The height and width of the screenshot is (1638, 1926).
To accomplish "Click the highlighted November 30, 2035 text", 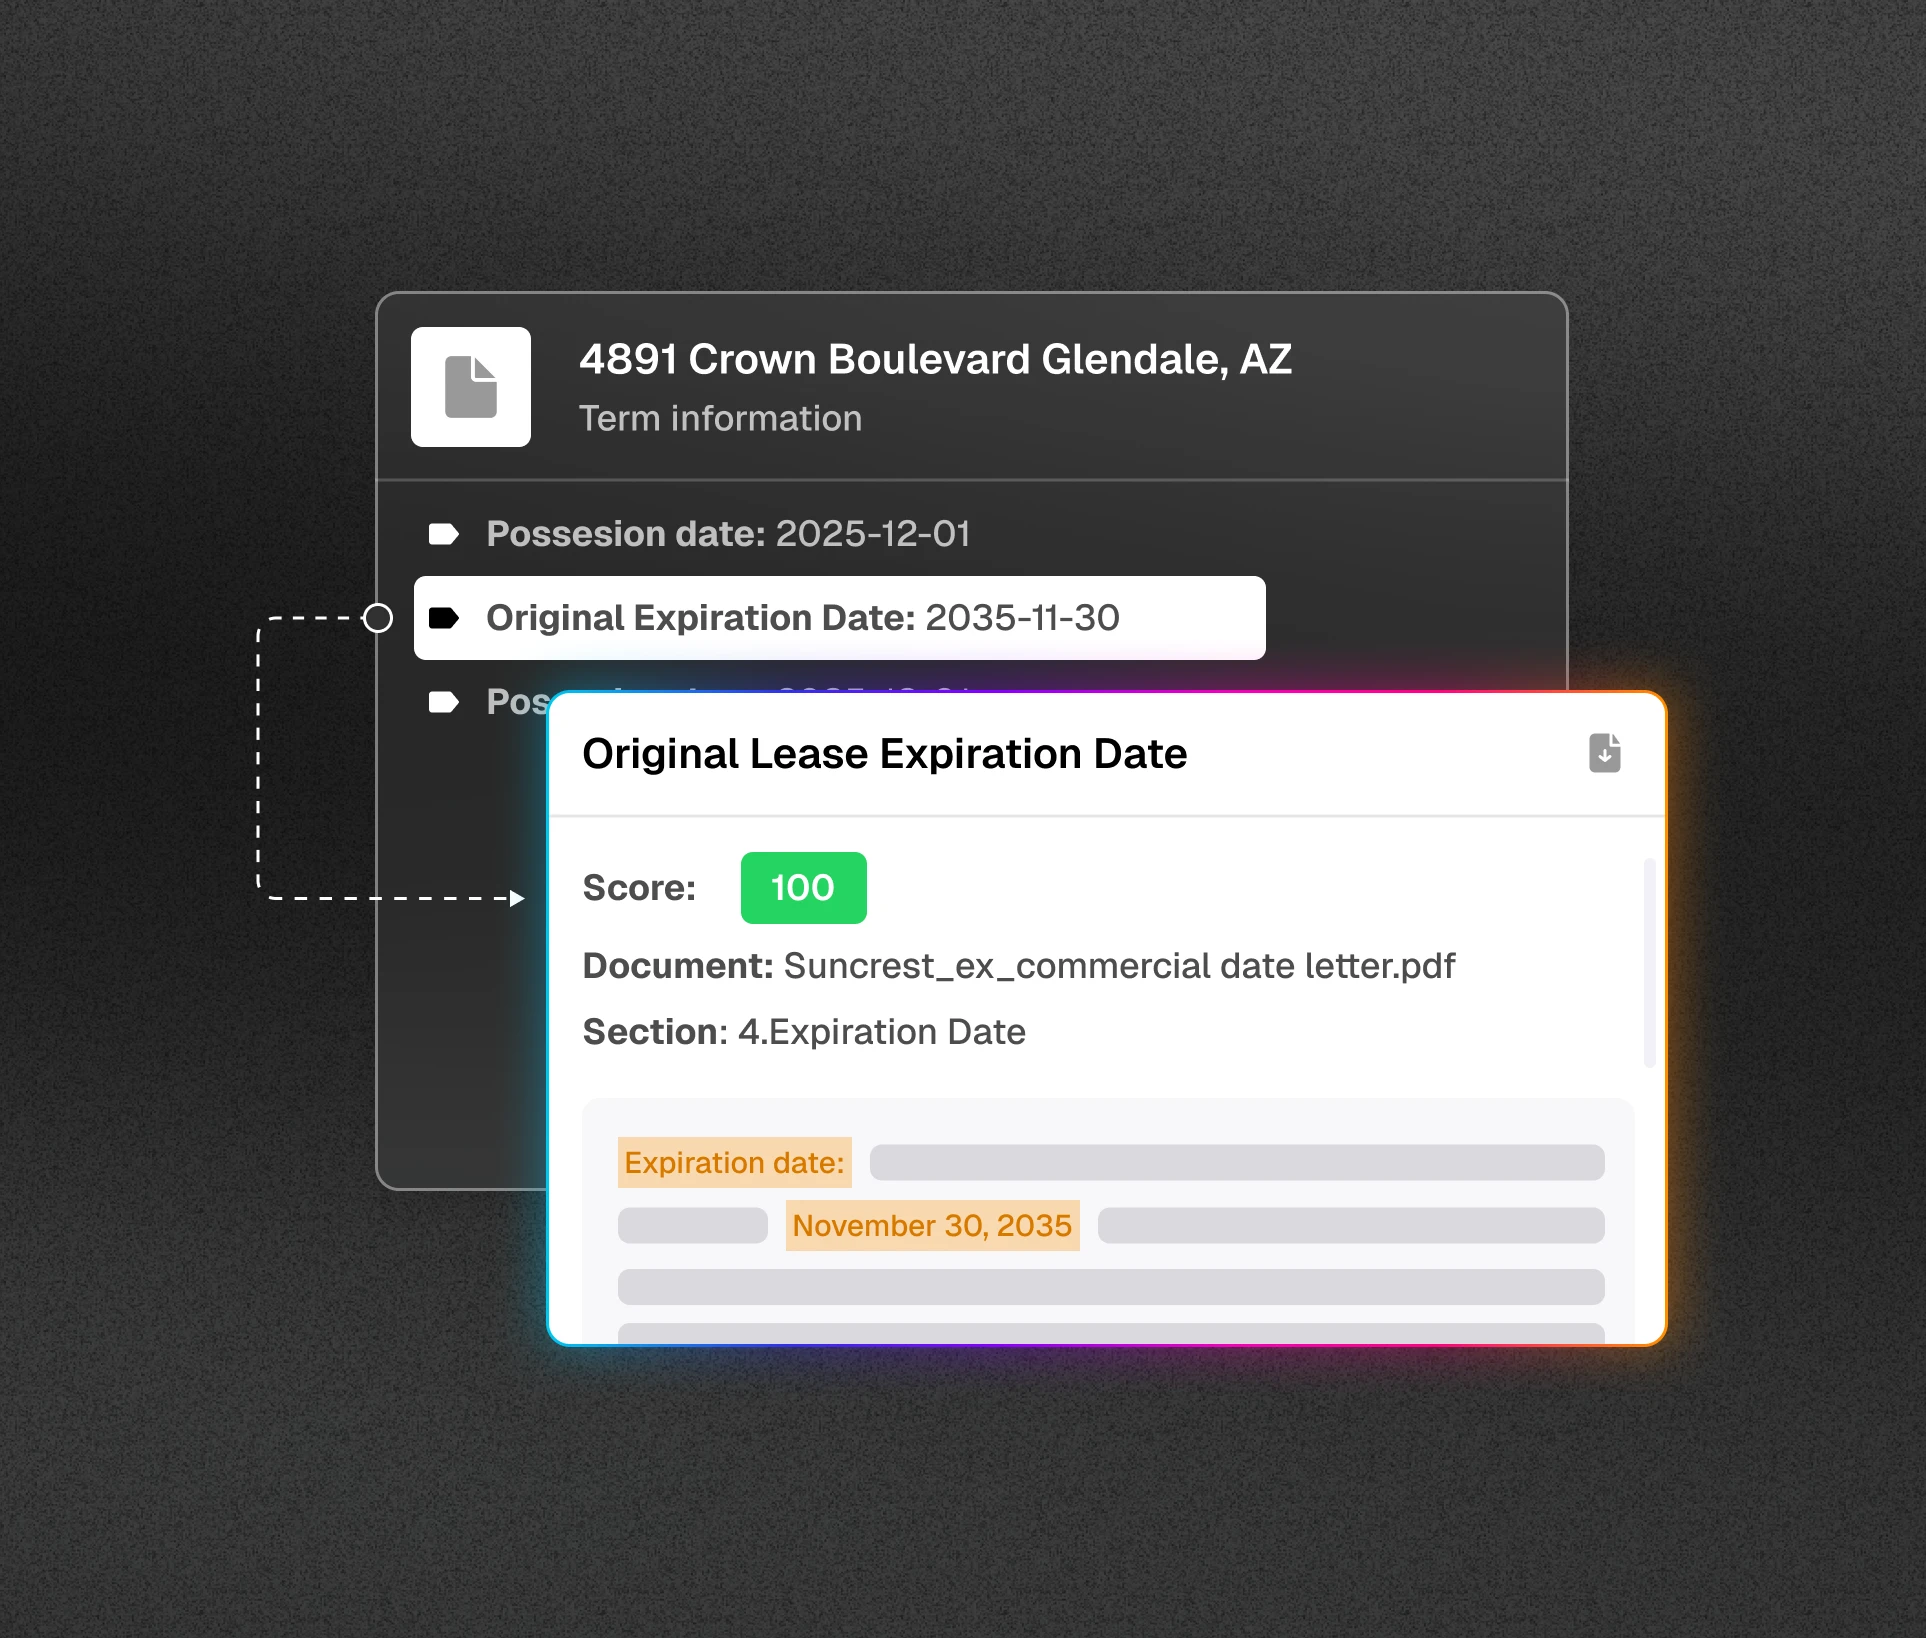I will (932, 1226).
